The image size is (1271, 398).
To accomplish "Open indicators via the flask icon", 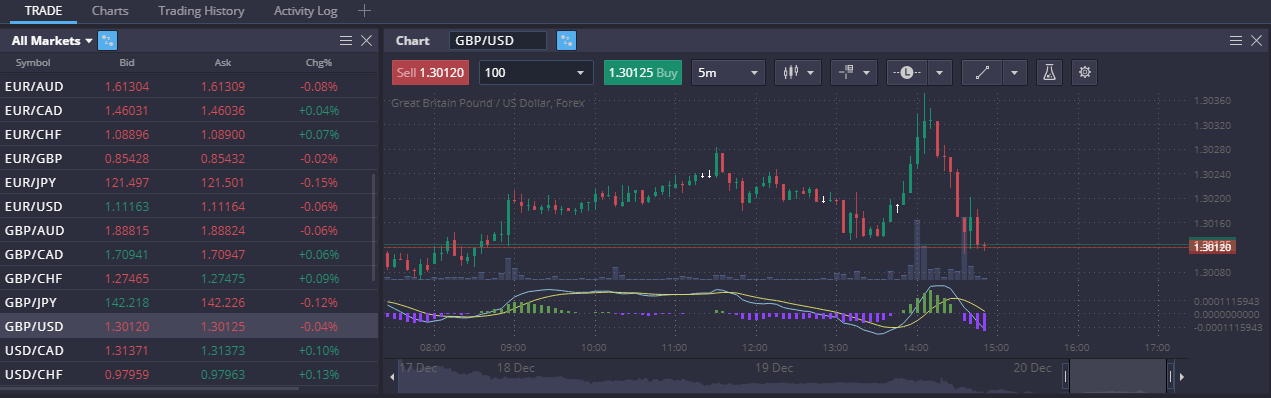I will click(1049, 73).
